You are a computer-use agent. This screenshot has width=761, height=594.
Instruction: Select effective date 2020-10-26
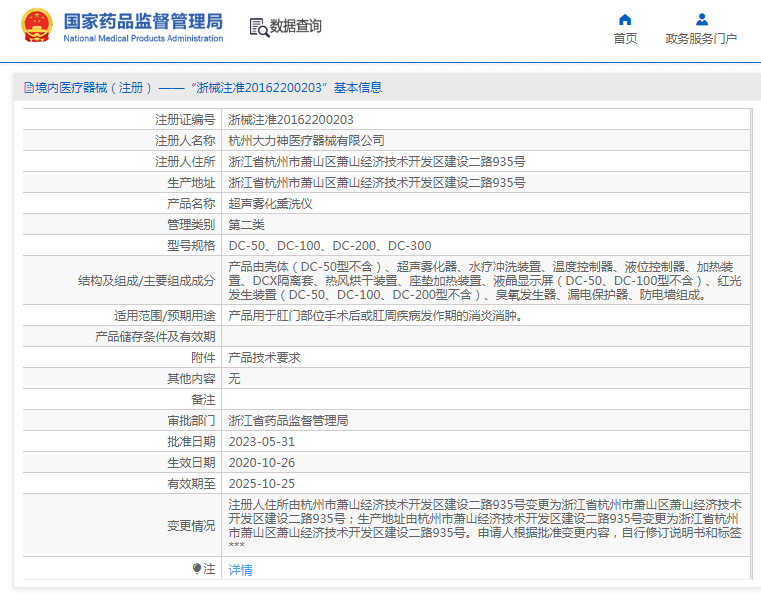coord(262,462)
